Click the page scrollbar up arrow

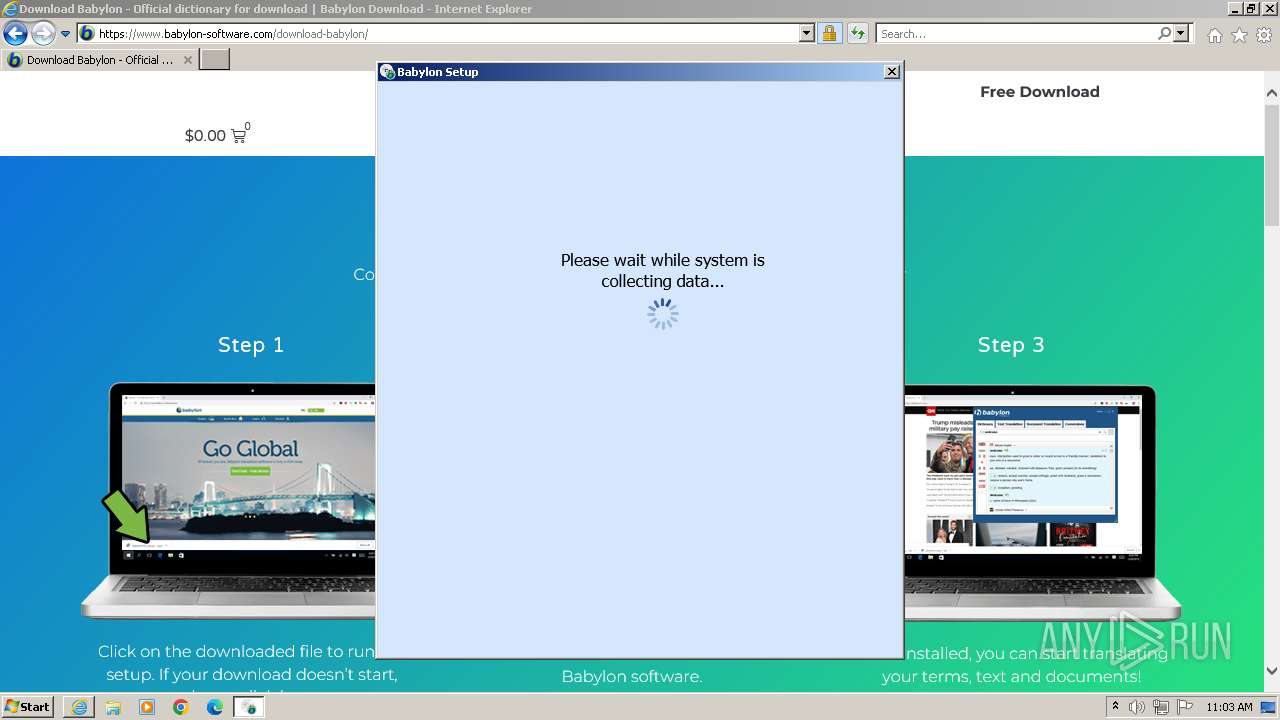tap(1271, 93)
